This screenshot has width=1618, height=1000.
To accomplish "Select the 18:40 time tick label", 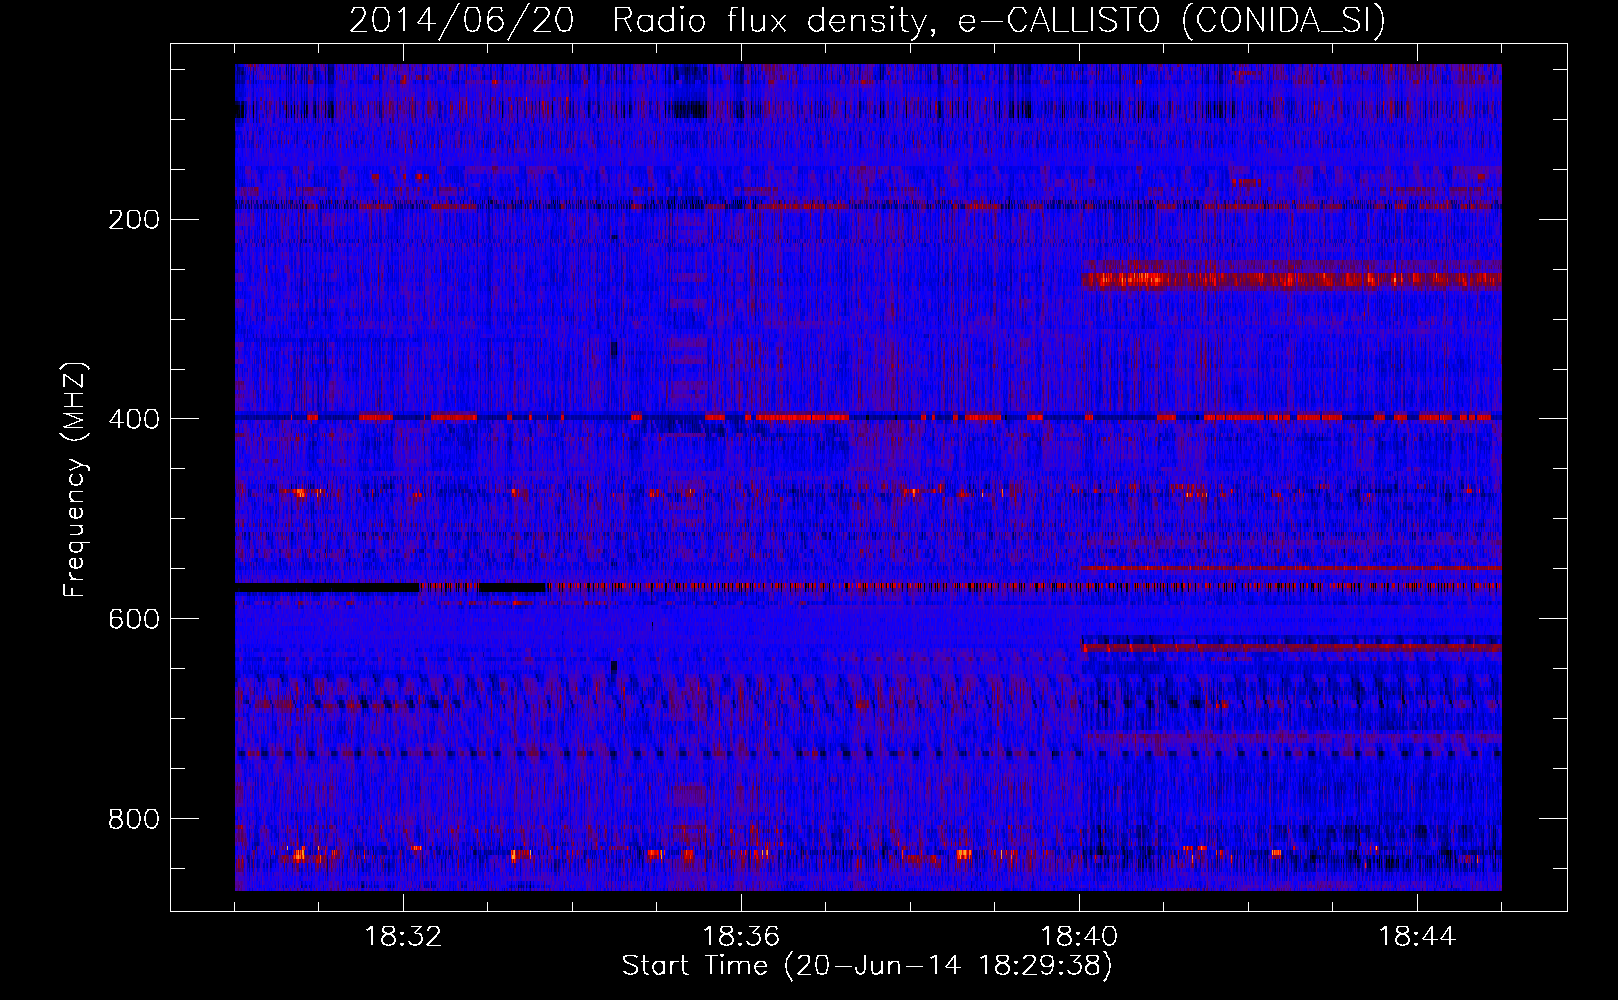I will tap(1079, 937).
